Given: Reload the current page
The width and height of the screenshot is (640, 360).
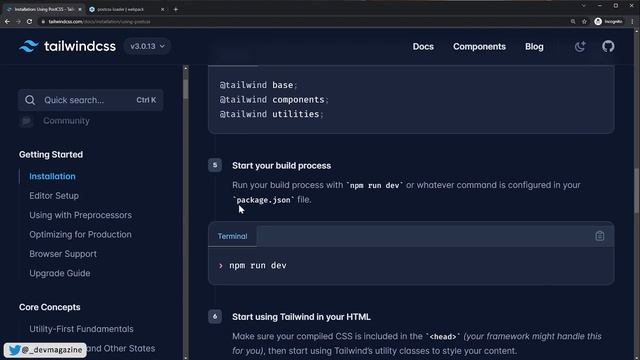Looking at the screenshot, I should click(29, 21).
